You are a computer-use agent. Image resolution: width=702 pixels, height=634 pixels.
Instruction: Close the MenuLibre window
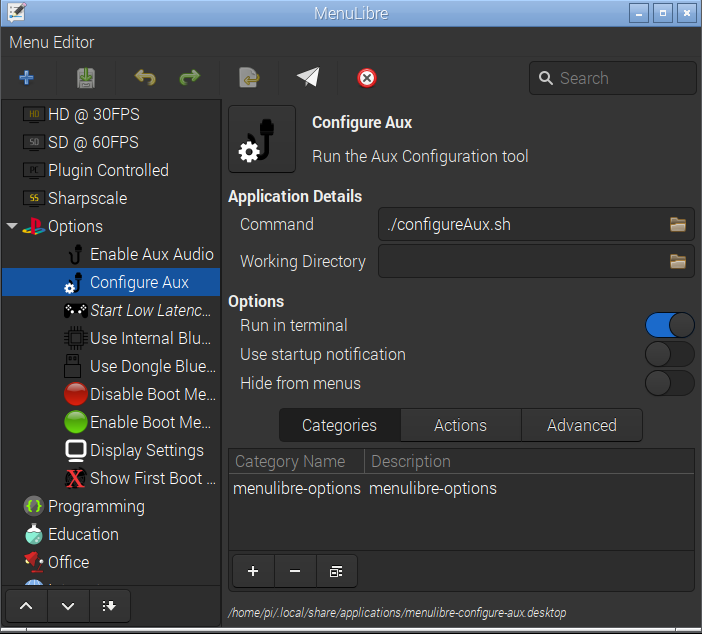coord(687,13)
